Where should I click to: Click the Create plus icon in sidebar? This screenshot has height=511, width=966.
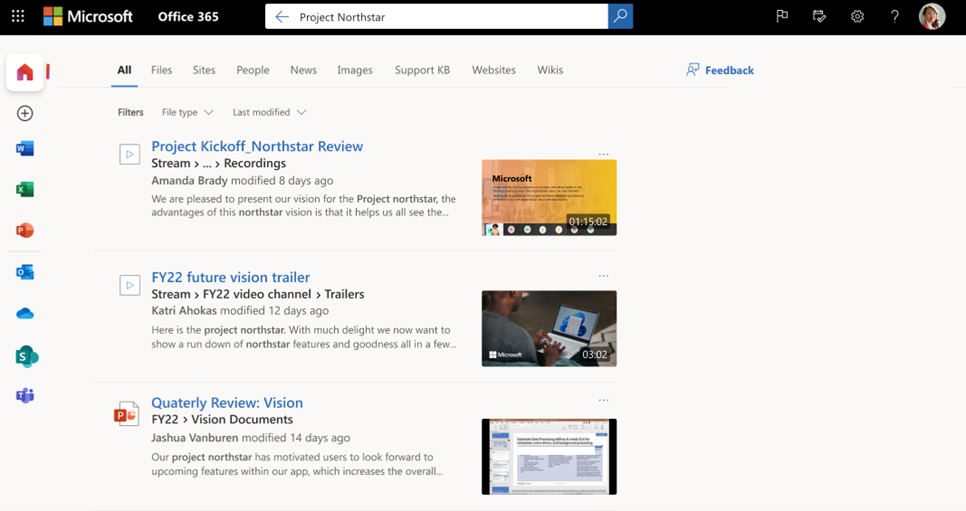point(25,113)
